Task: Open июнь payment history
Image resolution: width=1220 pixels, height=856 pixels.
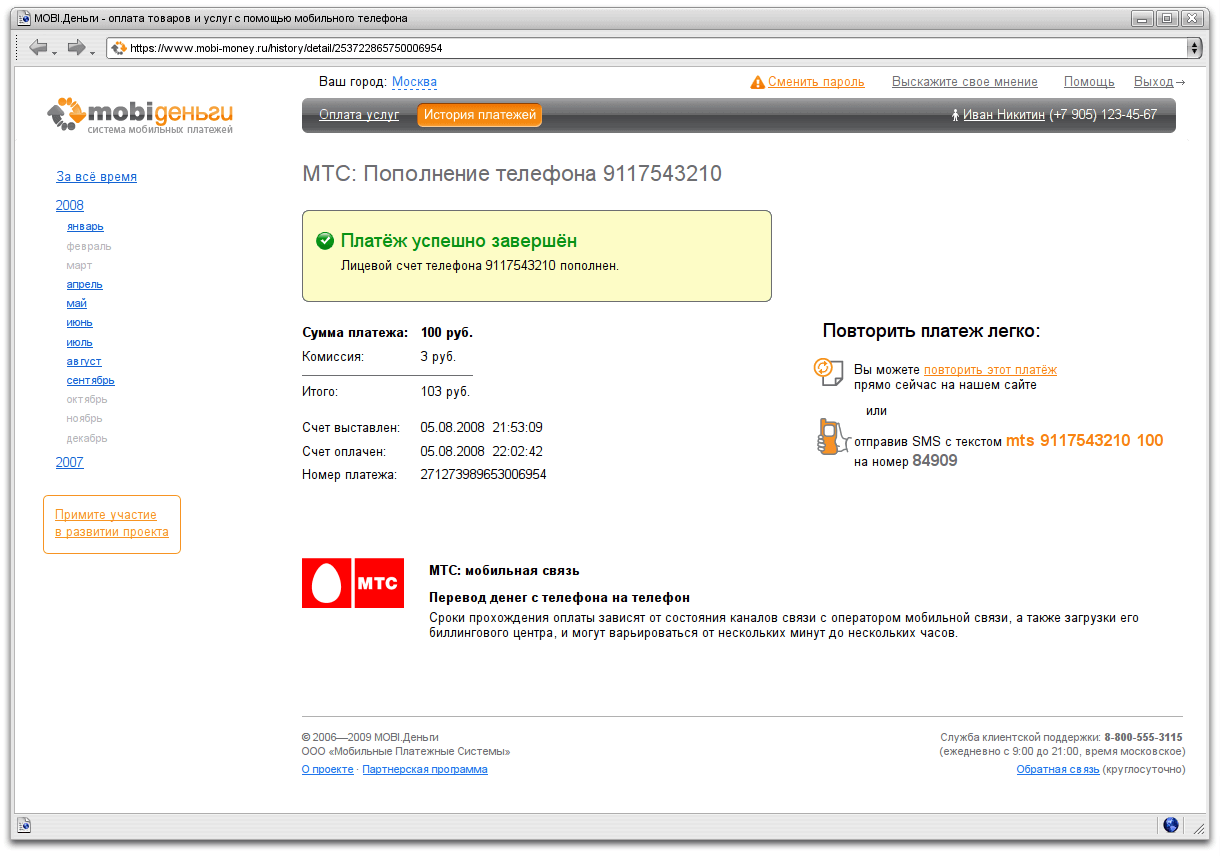Action: 80,323
